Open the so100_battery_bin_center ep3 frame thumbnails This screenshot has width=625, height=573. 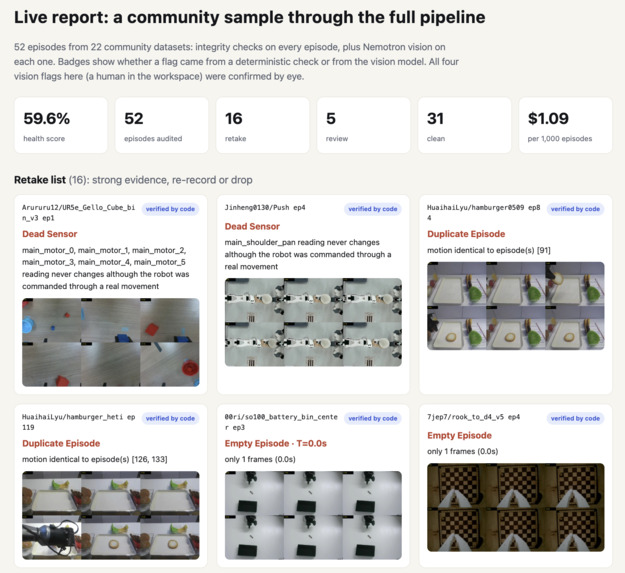coord(313,515)
